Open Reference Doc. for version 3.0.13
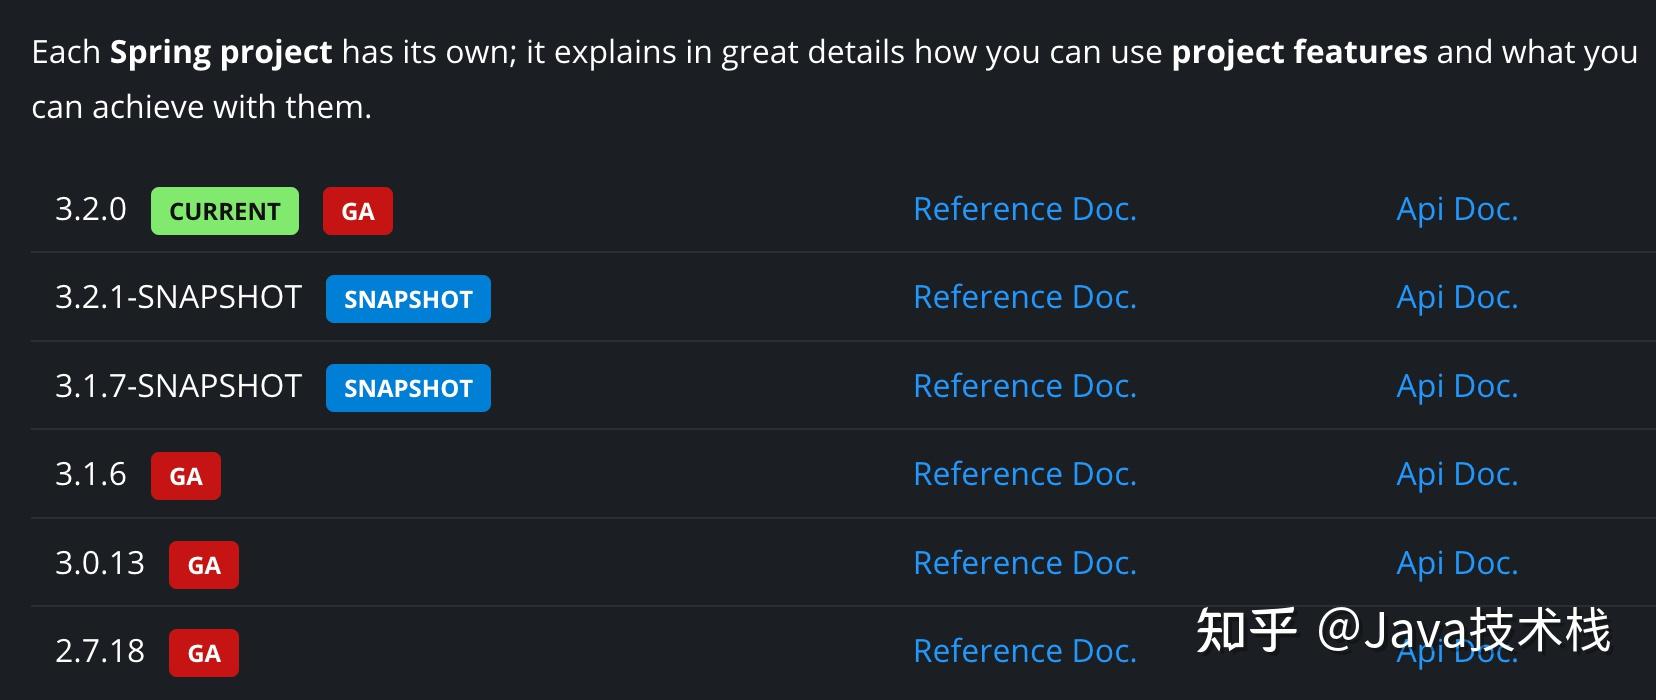This screenshot has height=700, width=1656. 1025,563
